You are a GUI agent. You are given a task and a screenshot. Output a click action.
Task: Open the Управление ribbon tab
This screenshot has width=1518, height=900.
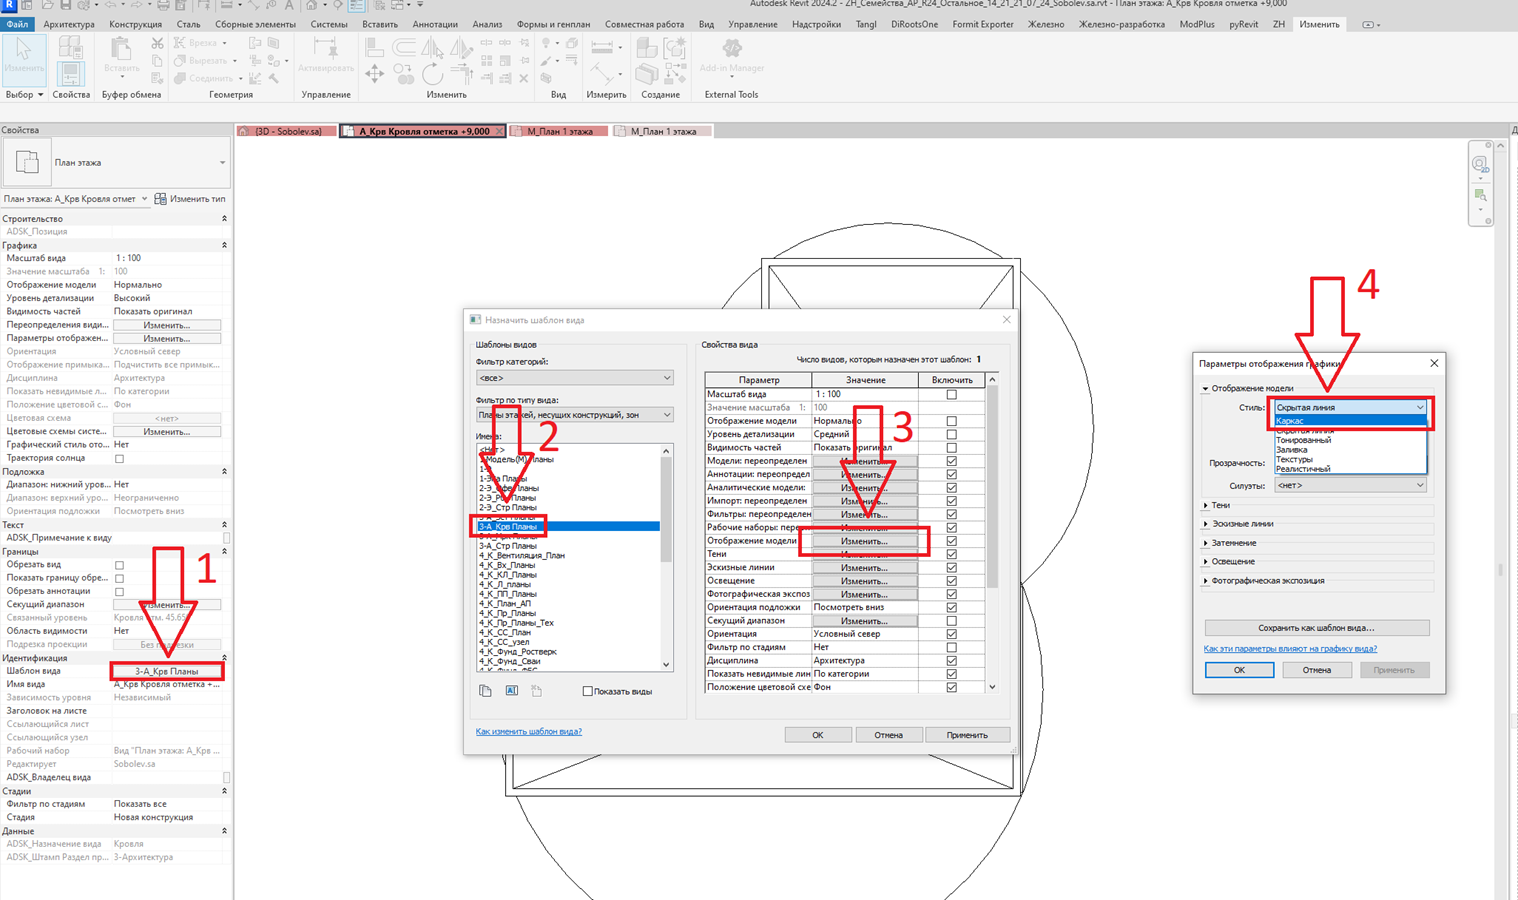[x=753, y=24]
